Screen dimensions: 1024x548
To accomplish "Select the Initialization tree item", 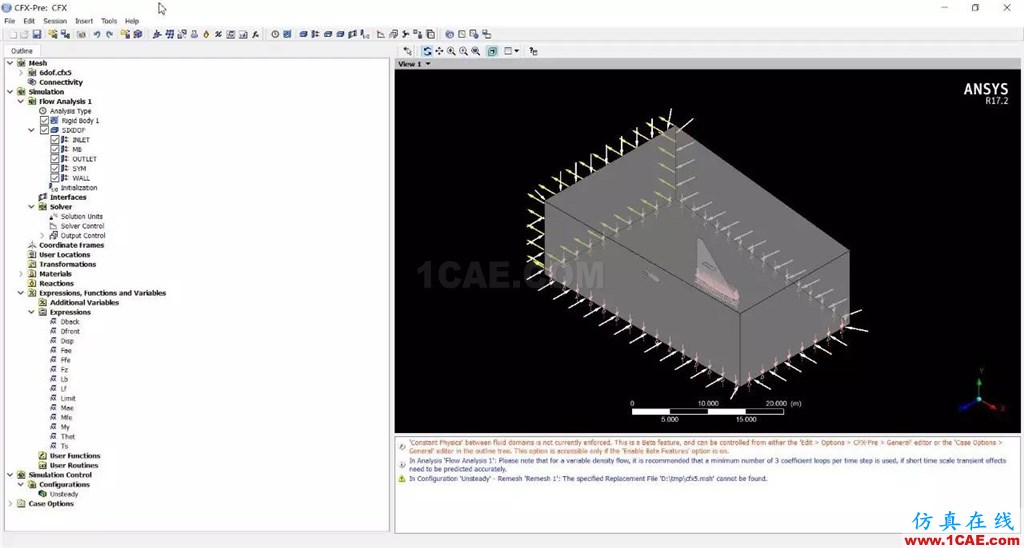I will (79, 187).
